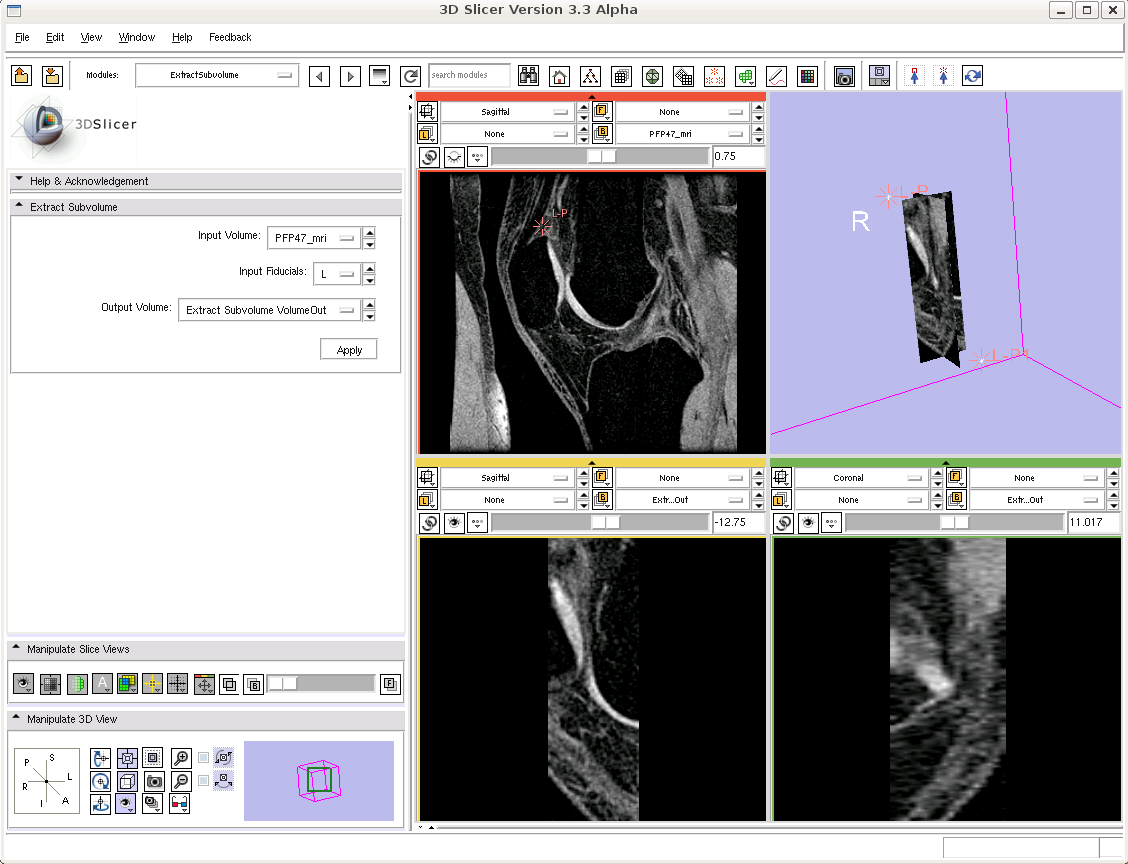
Task: Click the Apply button
Action: click(349, 350)
